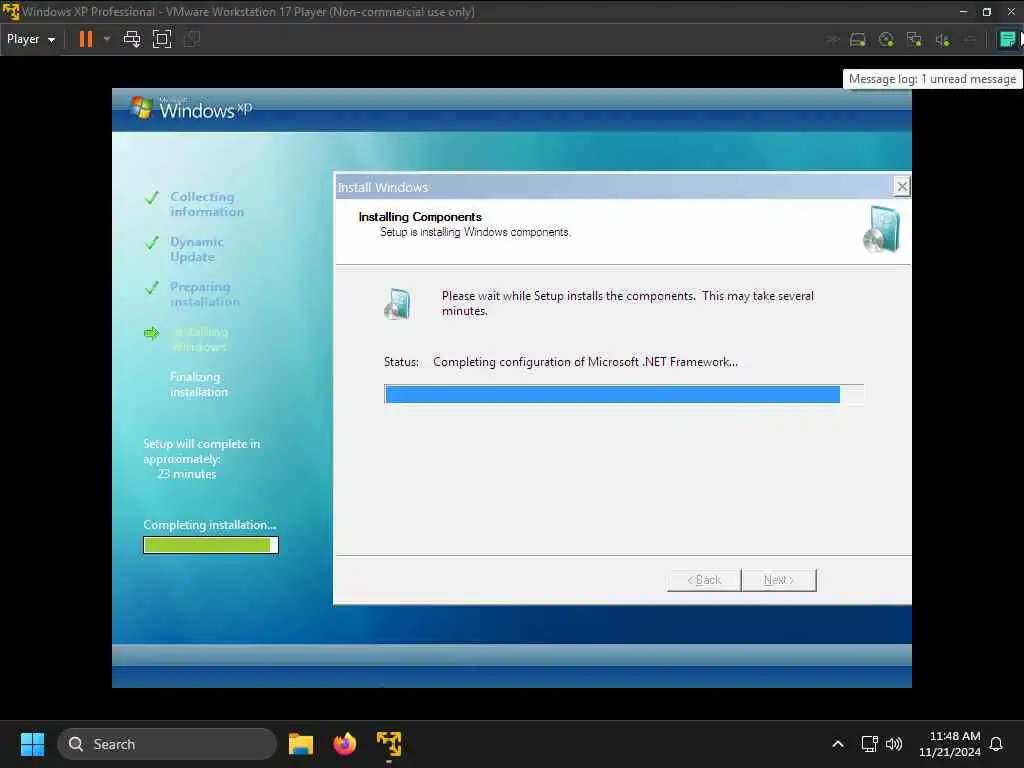1024x768 pixels.
Task: Open the clock and date panel
Action: 950,744
